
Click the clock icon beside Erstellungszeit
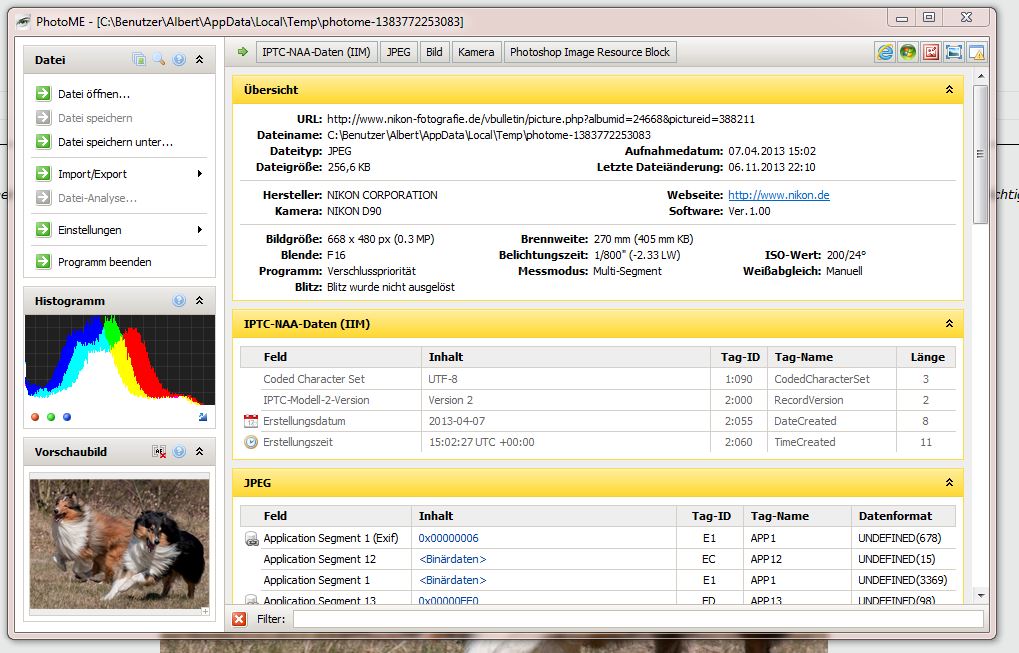click(x=251, y=442)
